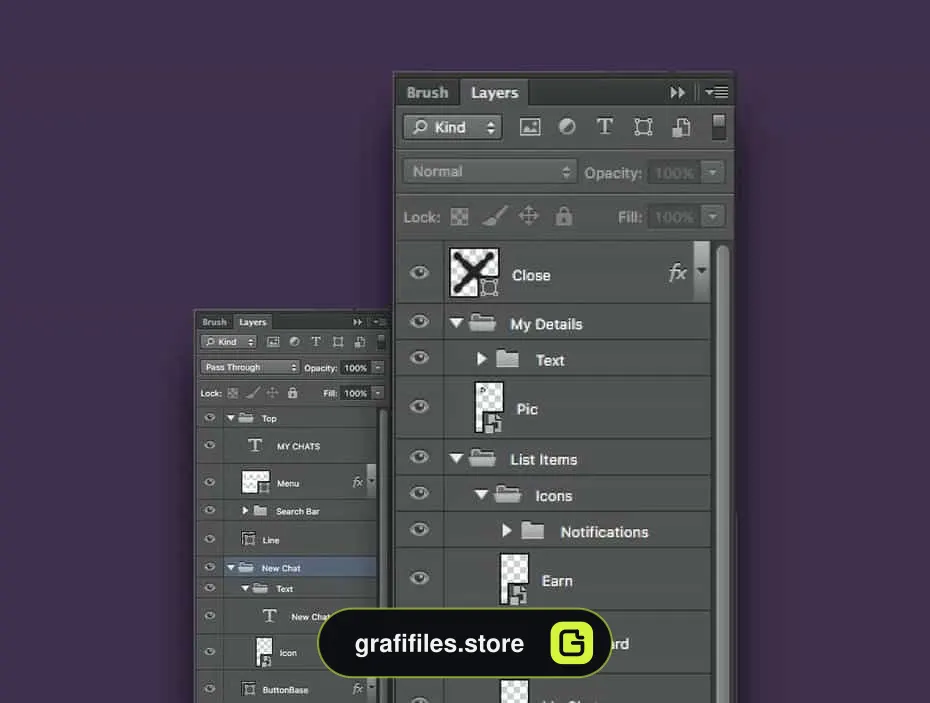Open the Normal blend mode dropdown
930x703 pixels.
coord(490,171)
